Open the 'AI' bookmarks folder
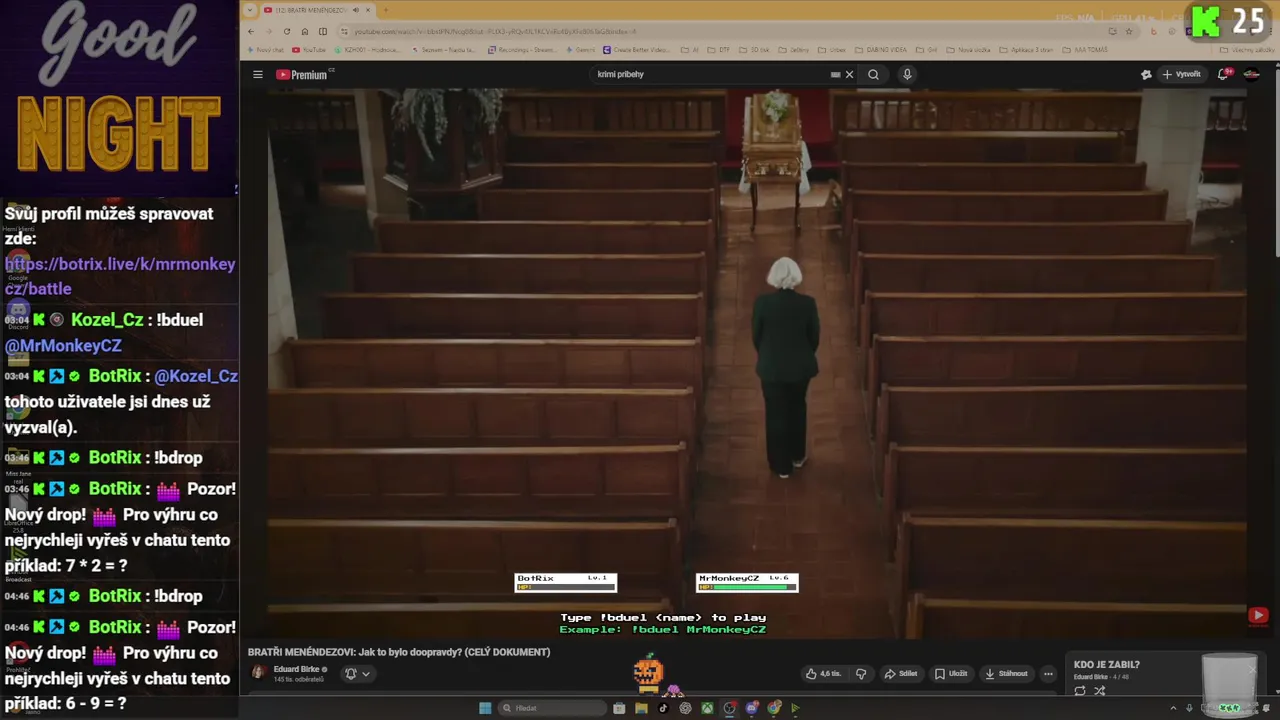The height and width of the screenshot is (720, 1280). (x=690, y=49)
